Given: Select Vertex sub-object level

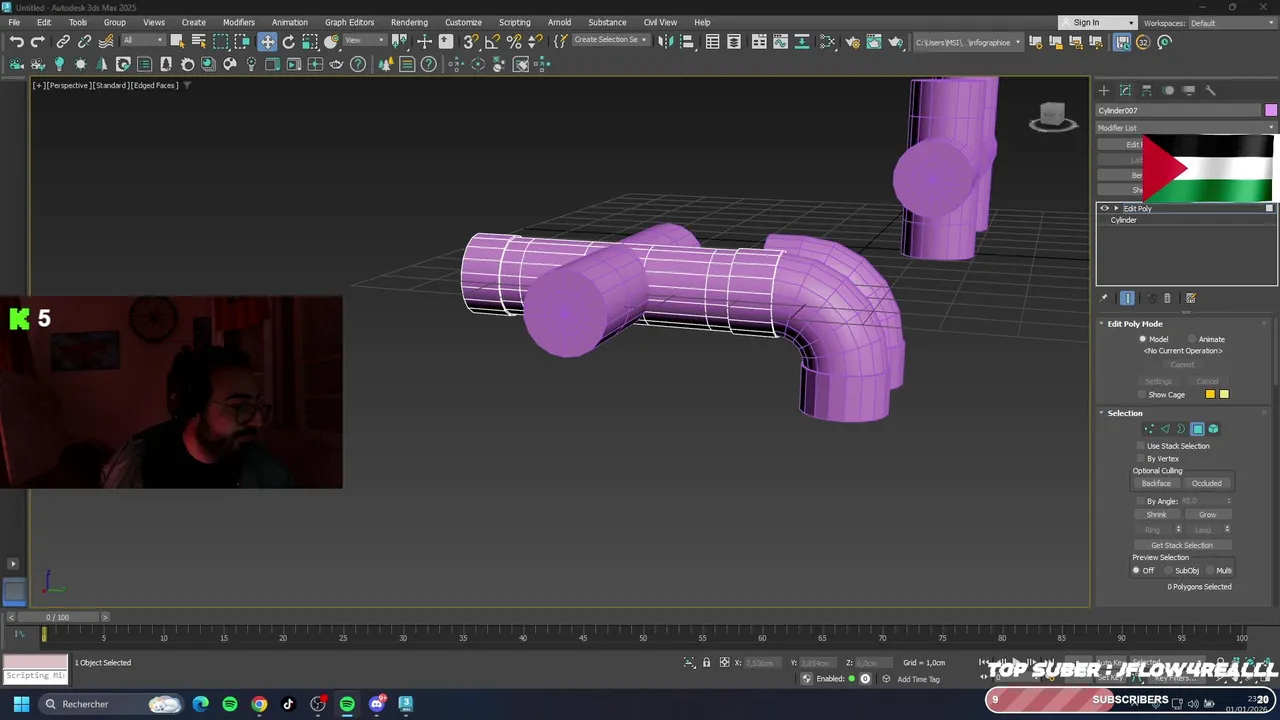Looking at the screenshot, I should (x=1149, y=429).
